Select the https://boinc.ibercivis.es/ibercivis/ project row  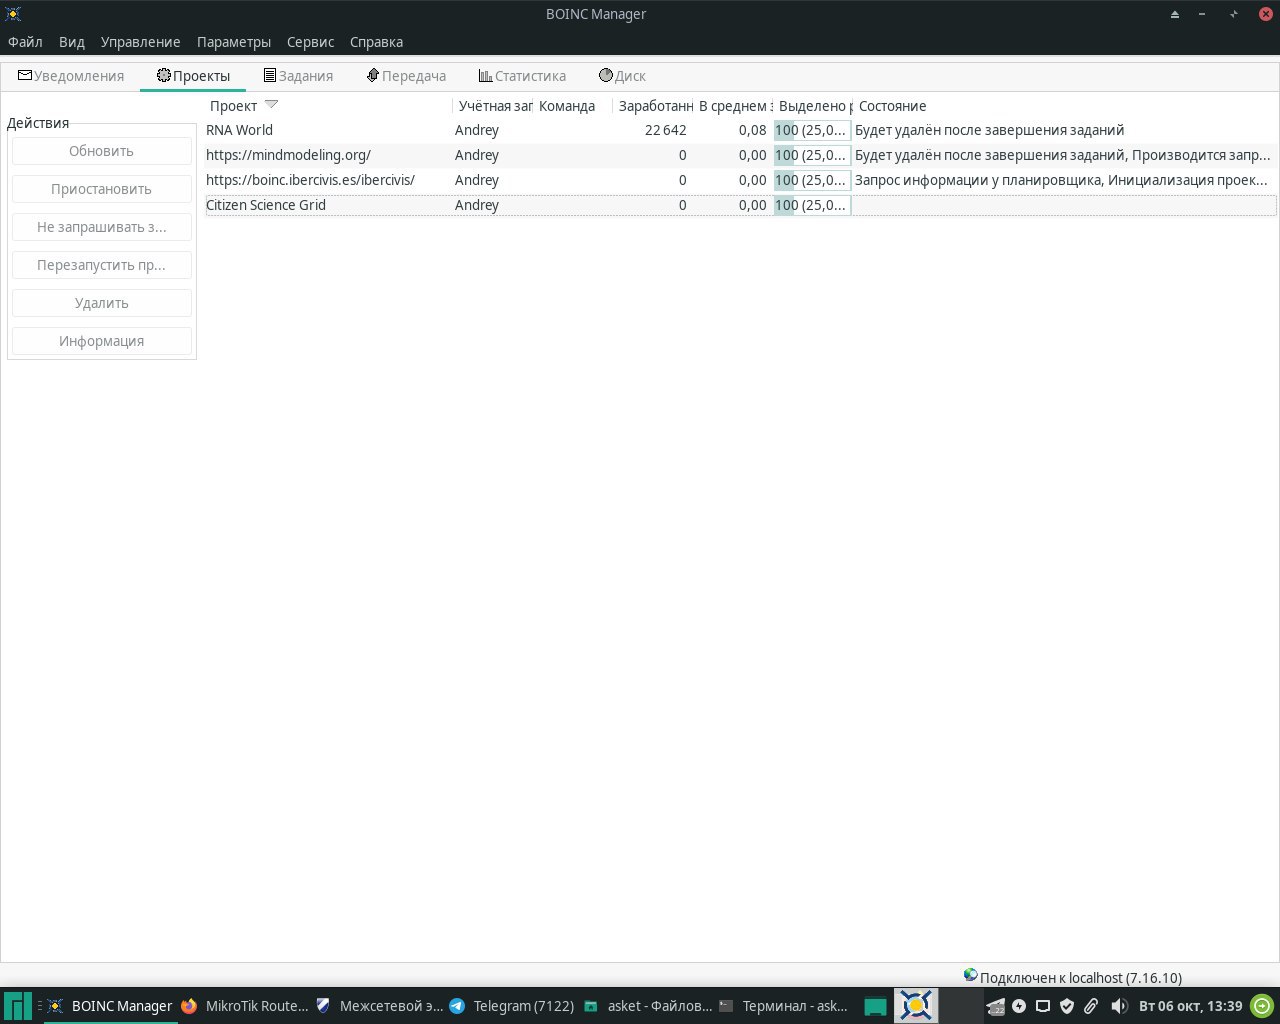[741, 180]
